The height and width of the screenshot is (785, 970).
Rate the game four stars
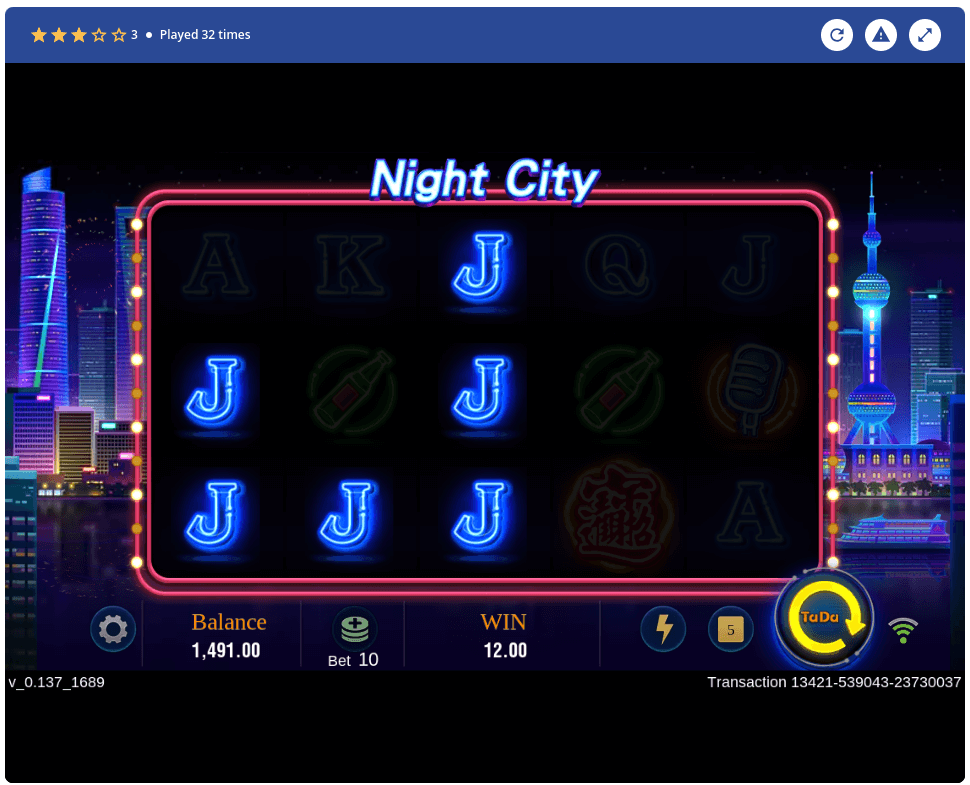[x=99, y=35]
